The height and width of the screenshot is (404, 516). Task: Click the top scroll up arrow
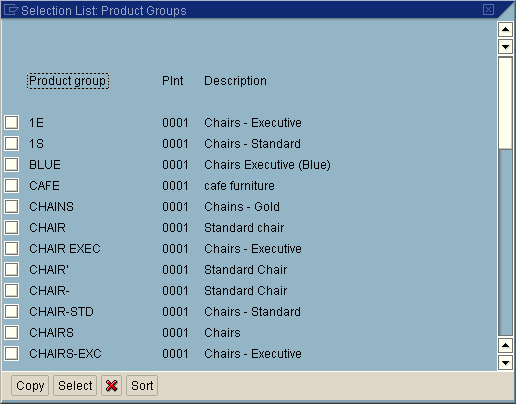pyautogui.click(x=505, y=30)
